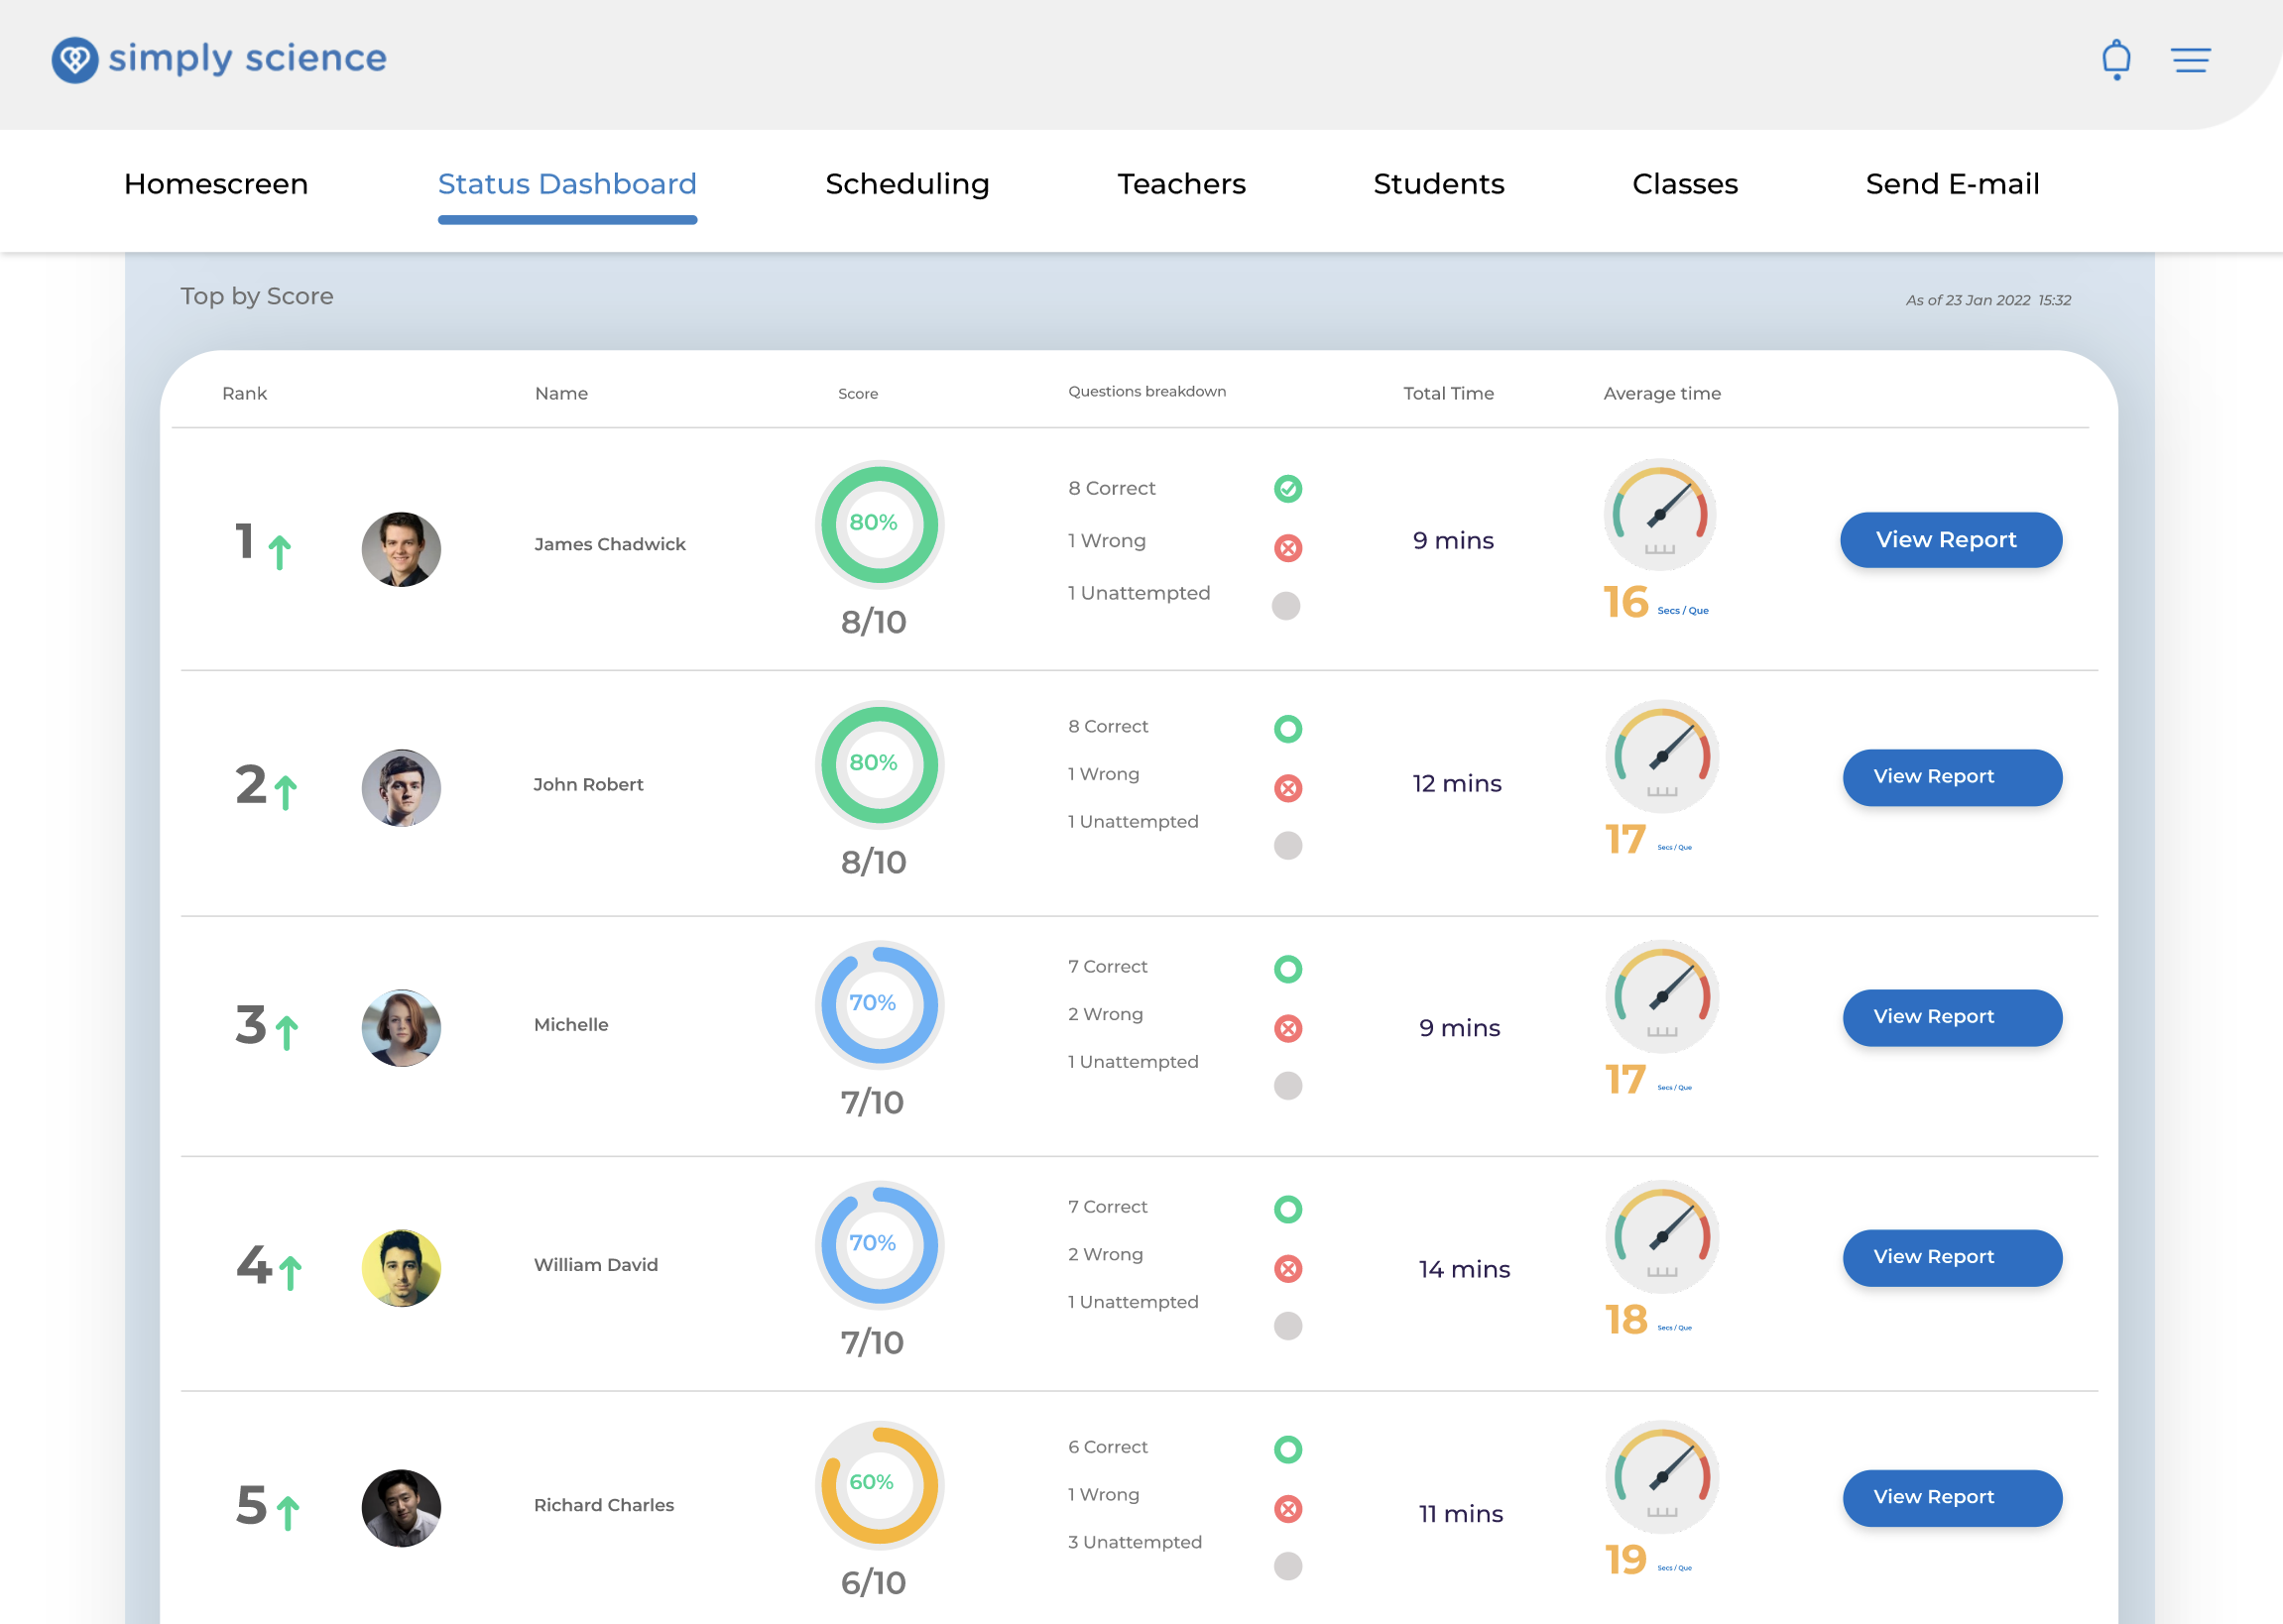This screenshot has height=1624, width=2283.
Task: Go to the Classes tab
Action: (1685, 184)
